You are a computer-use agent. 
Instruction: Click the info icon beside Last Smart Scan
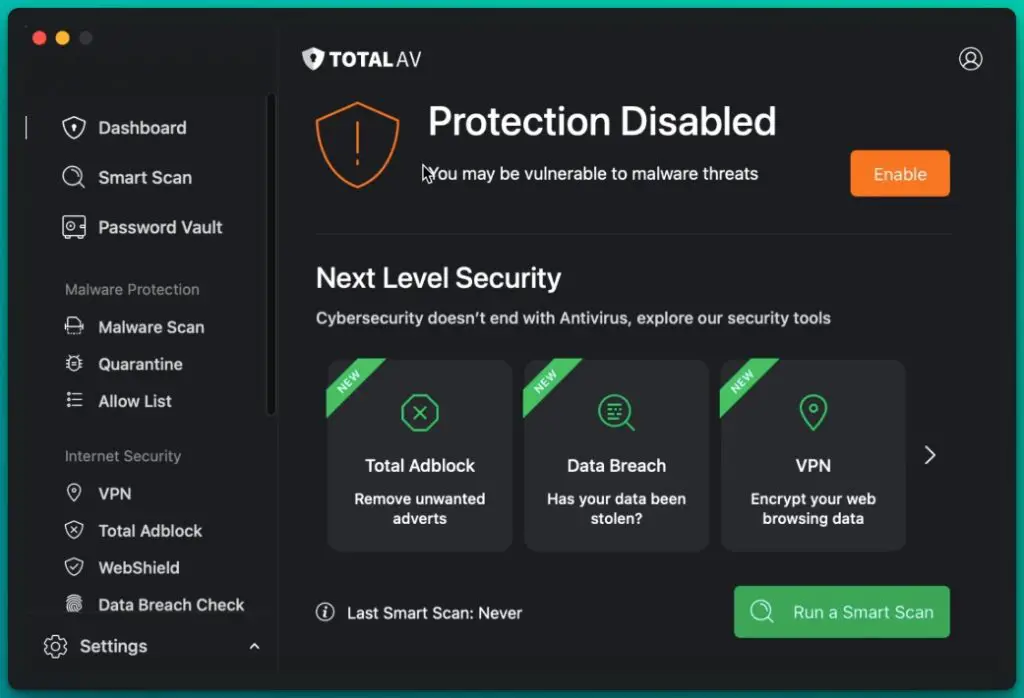click(x=325, y=612)
